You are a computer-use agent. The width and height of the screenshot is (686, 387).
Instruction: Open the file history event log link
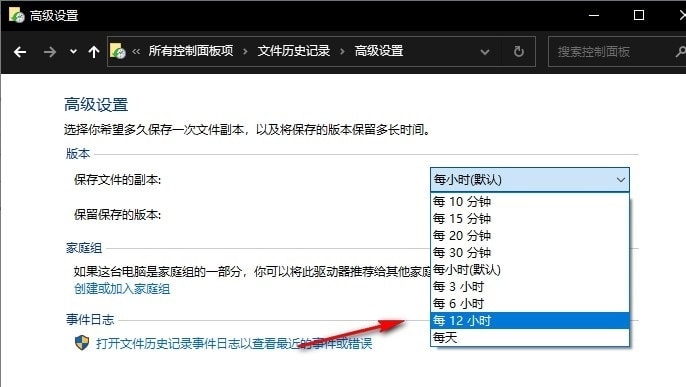tap(234, 344)
